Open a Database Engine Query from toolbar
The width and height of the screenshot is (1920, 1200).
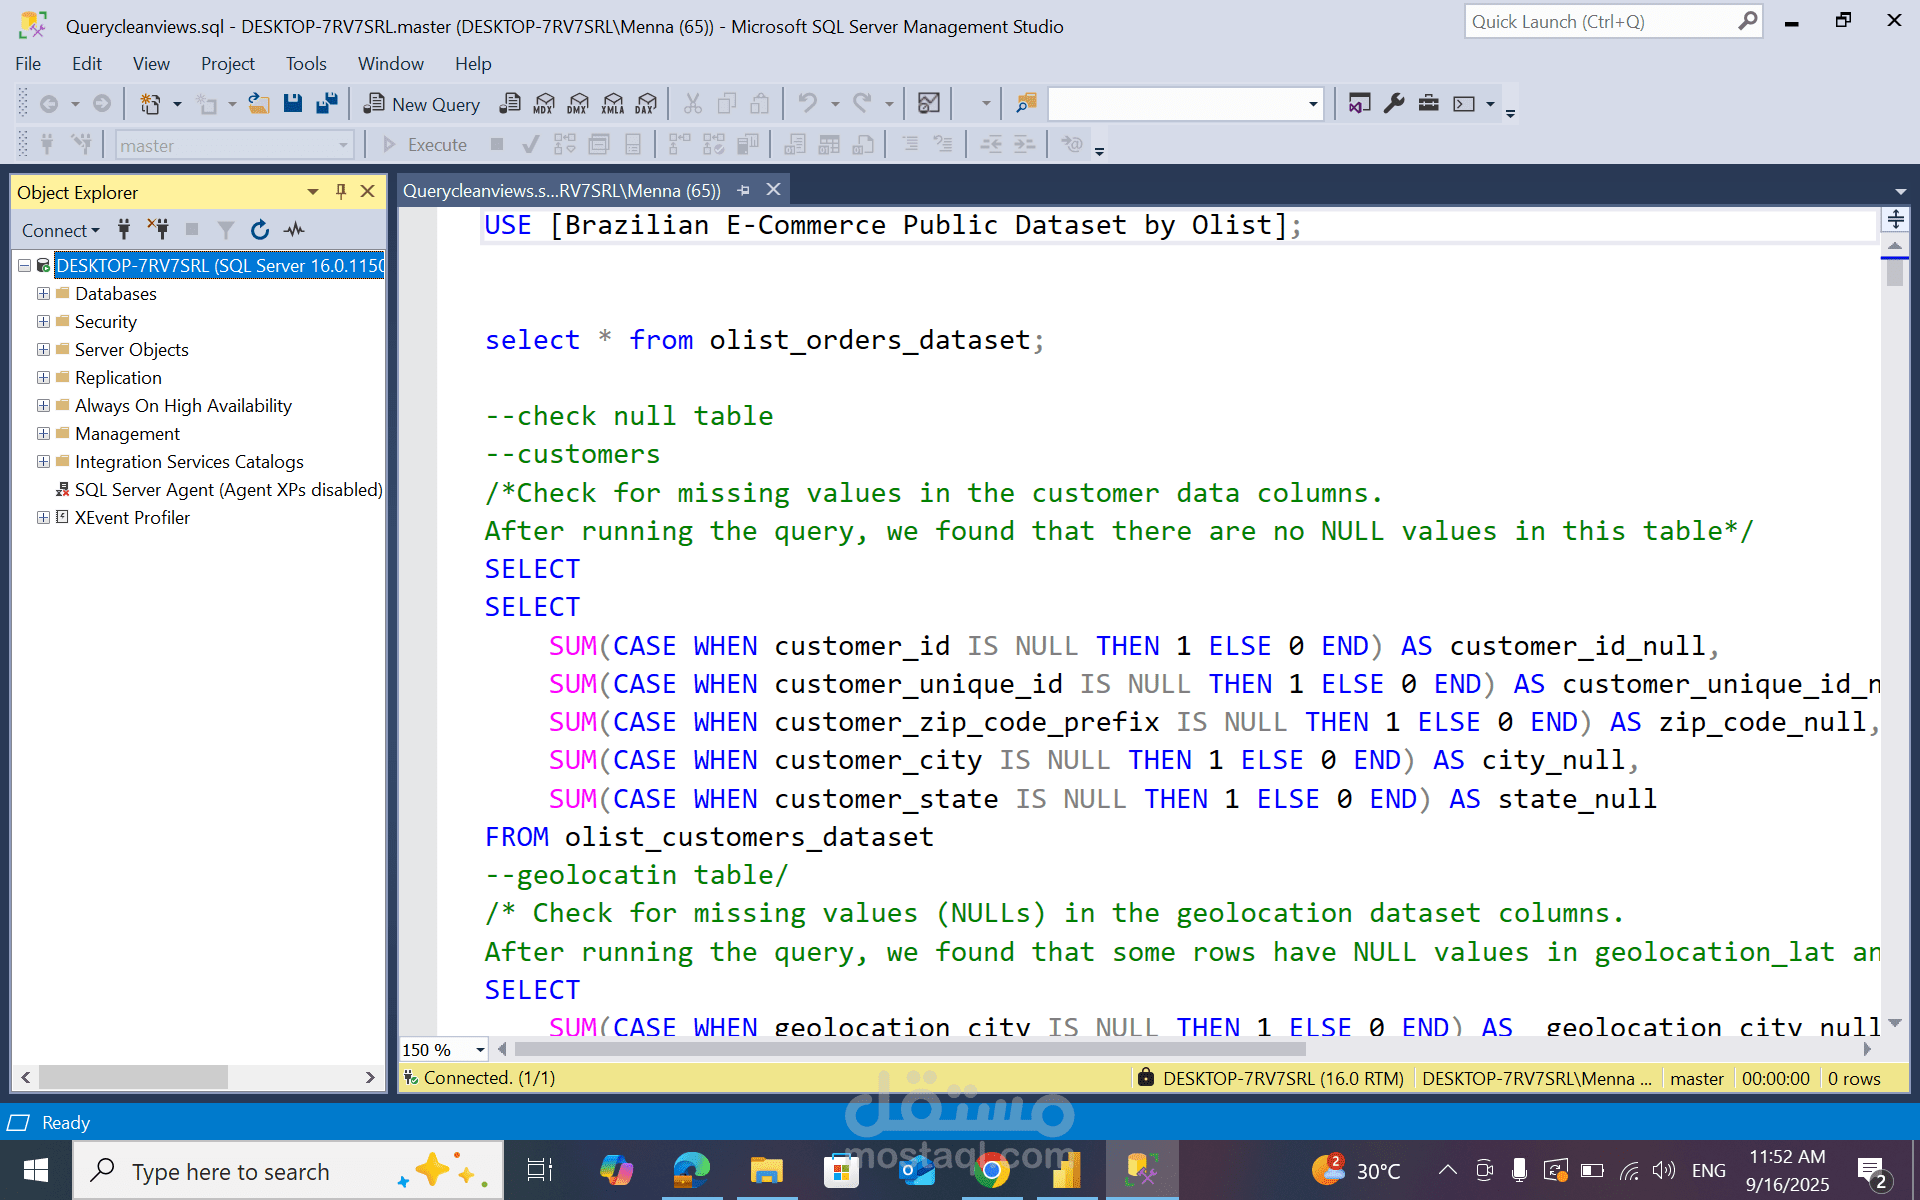click(510, 103)
